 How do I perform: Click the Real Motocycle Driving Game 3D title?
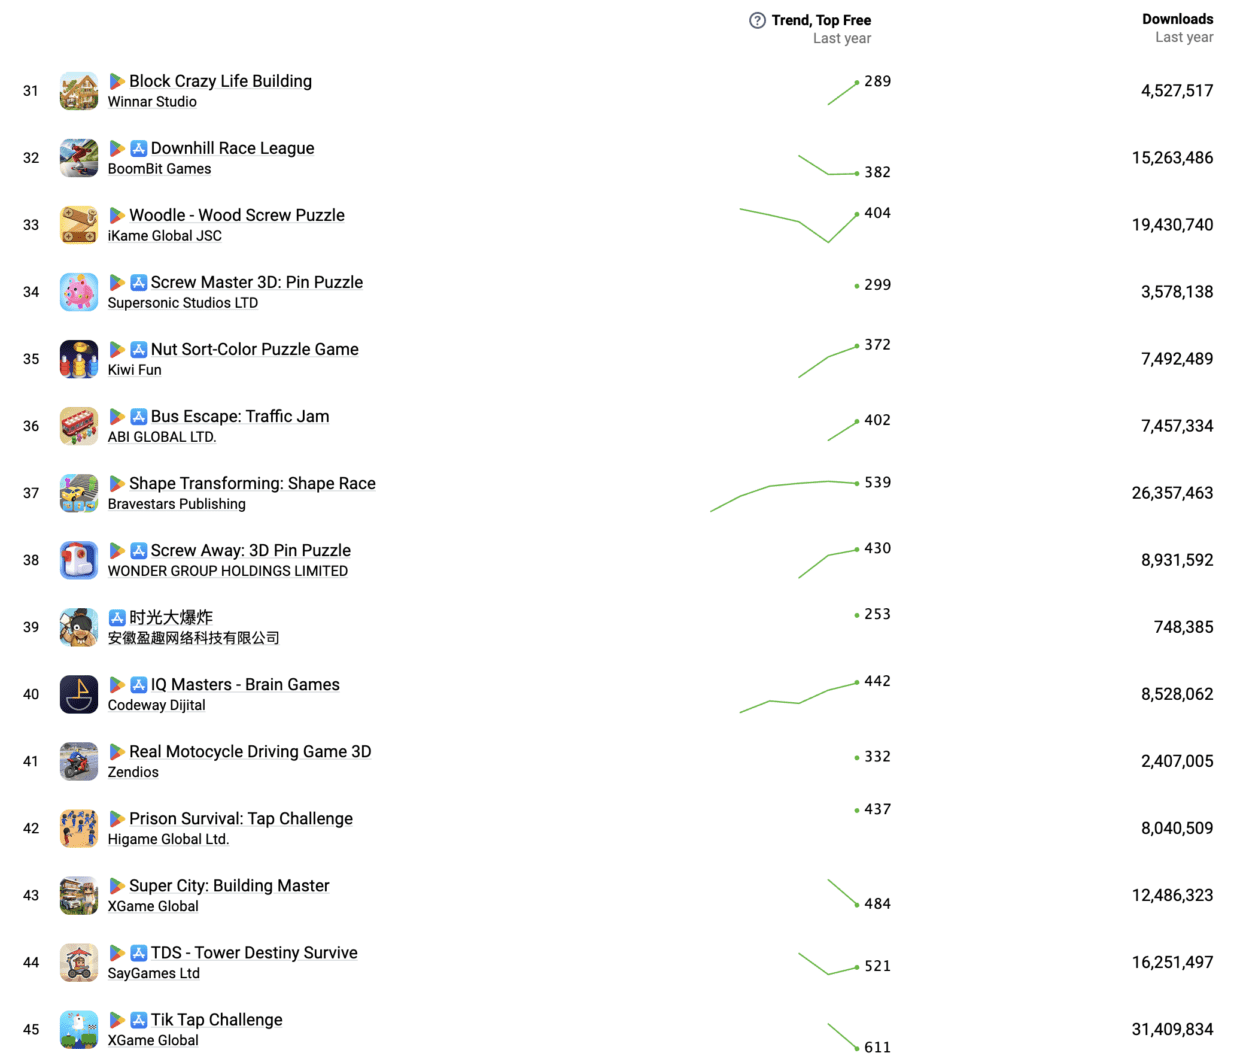pyautogui.click(x=250, y=752)
